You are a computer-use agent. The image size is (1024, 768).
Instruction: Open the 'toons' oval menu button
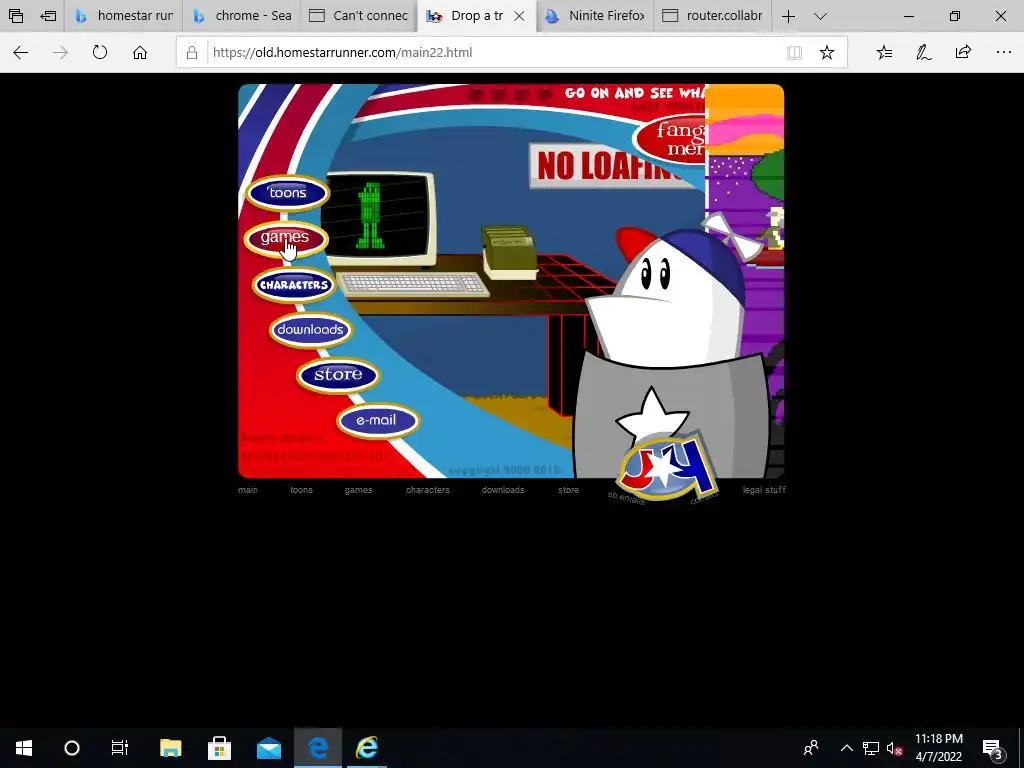tap(287, 193)
